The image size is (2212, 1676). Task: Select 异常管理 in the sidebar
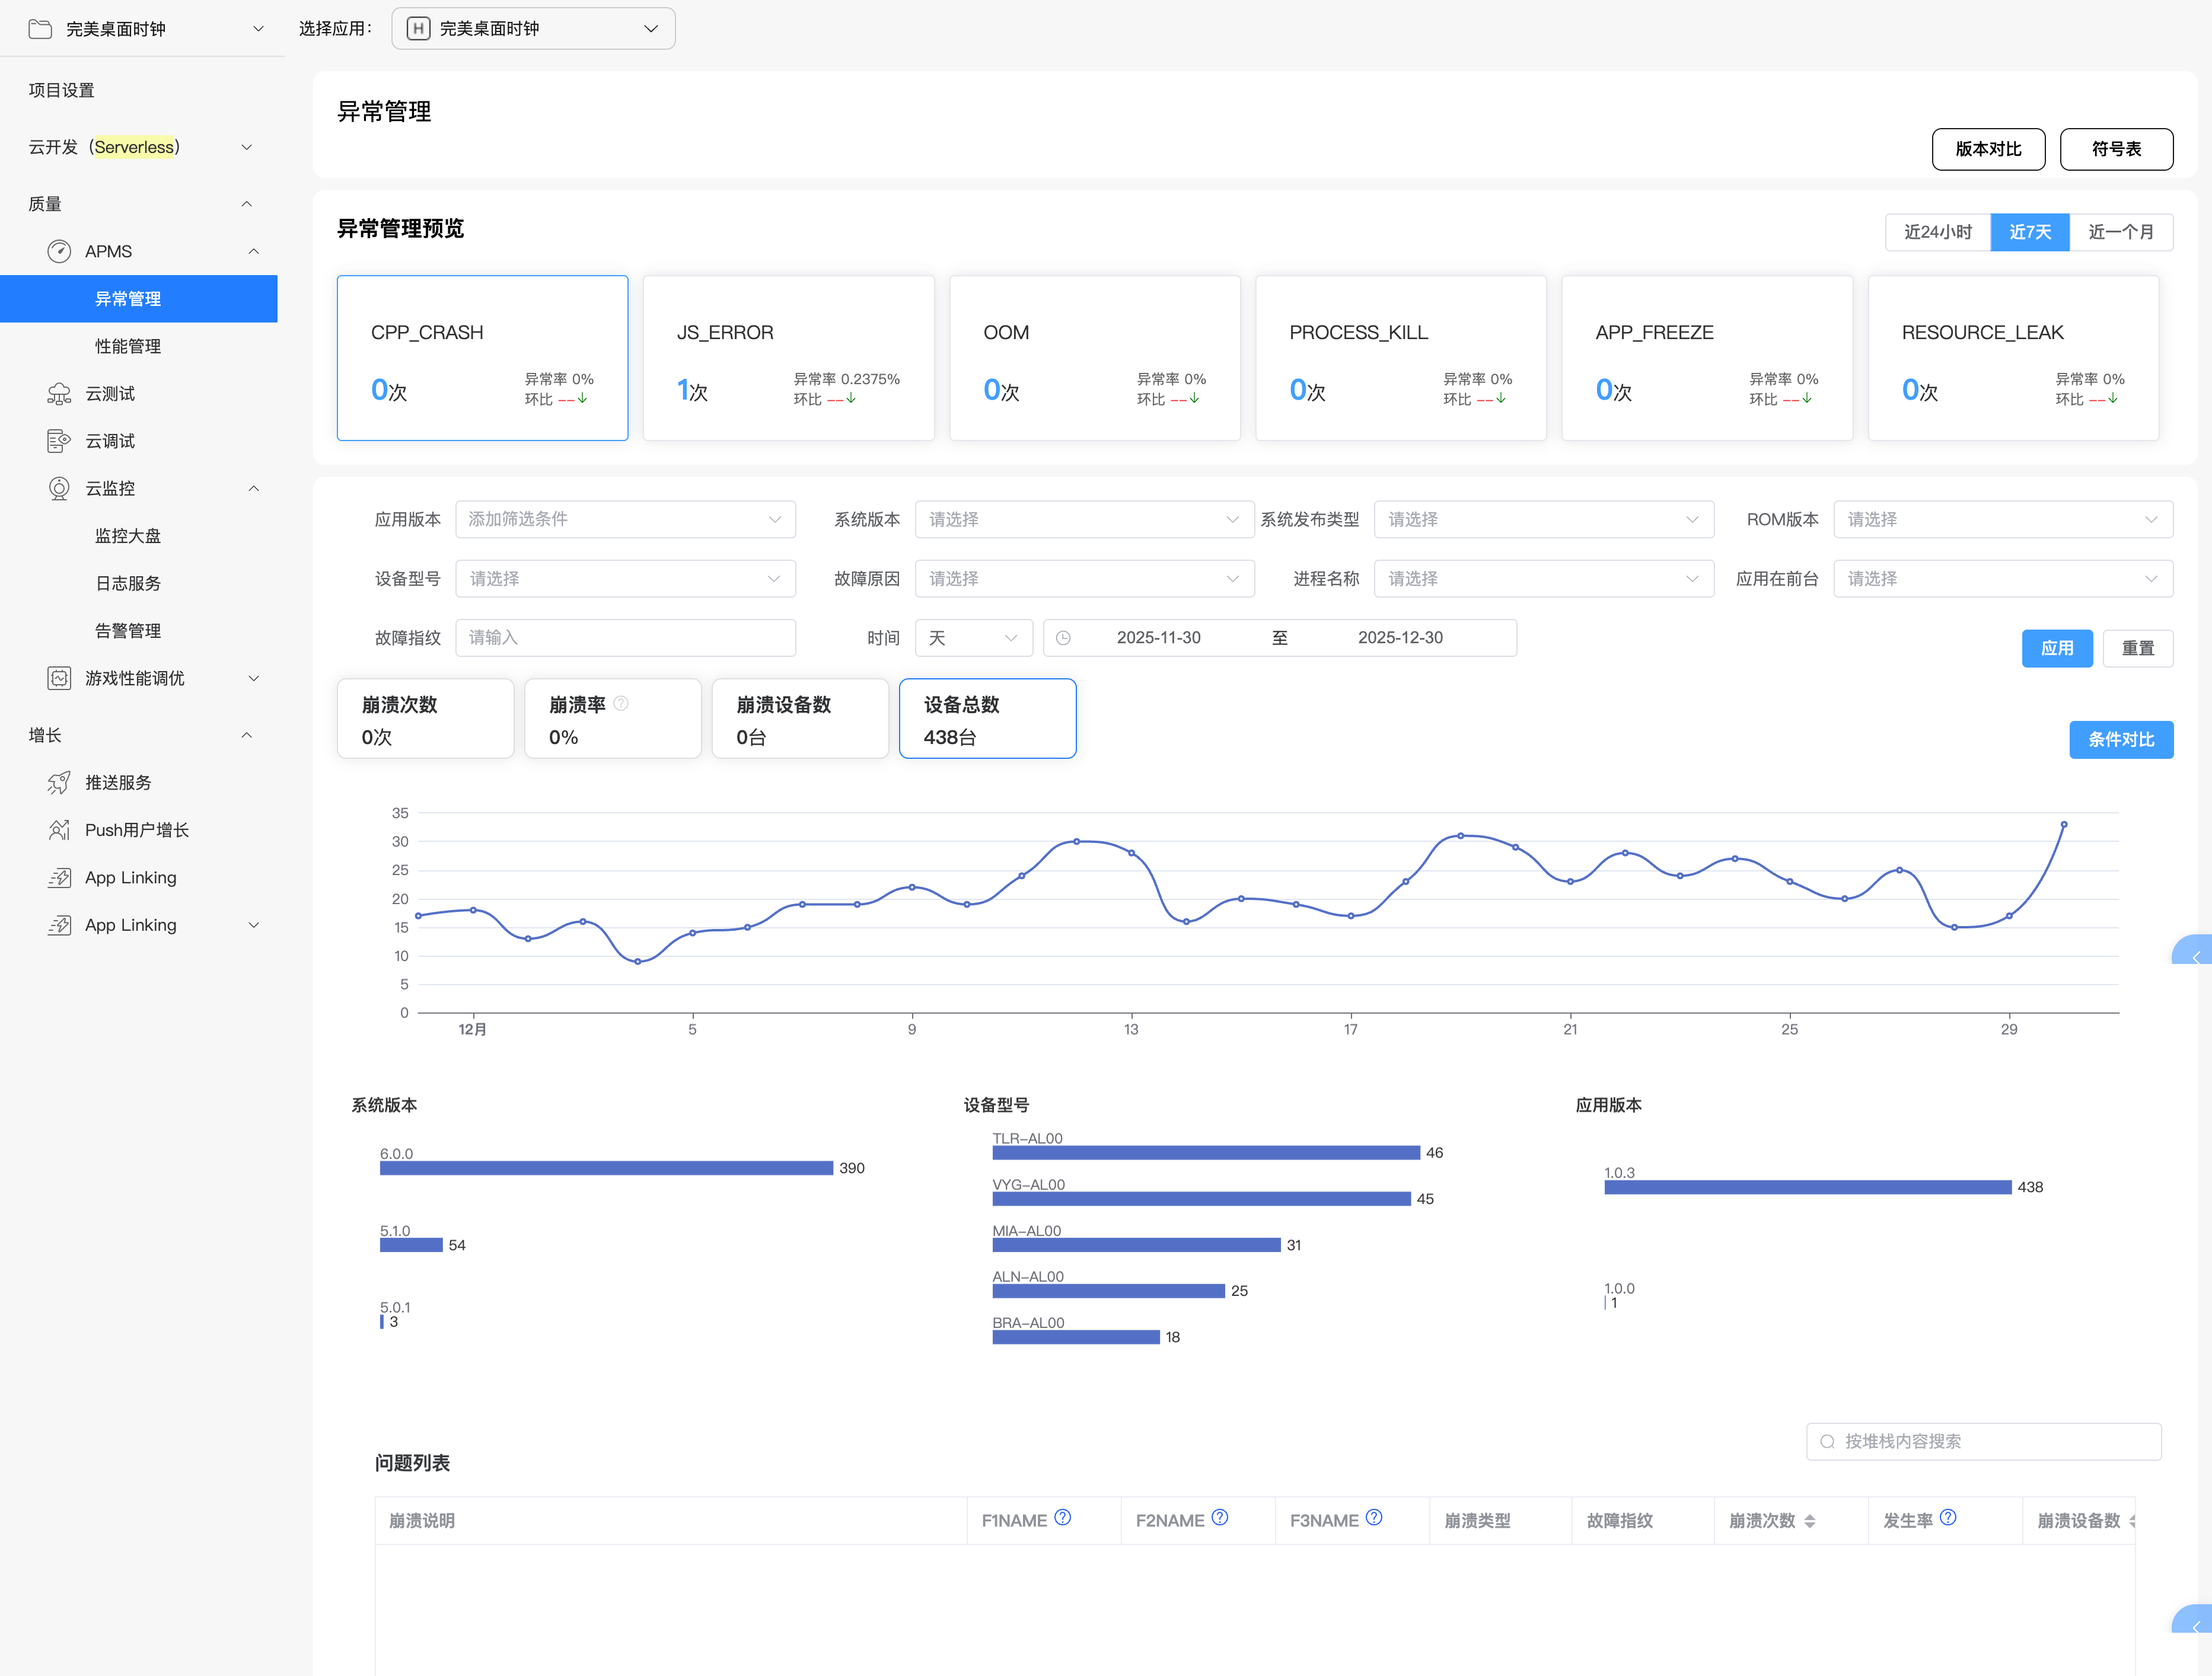tap(139, 299)
